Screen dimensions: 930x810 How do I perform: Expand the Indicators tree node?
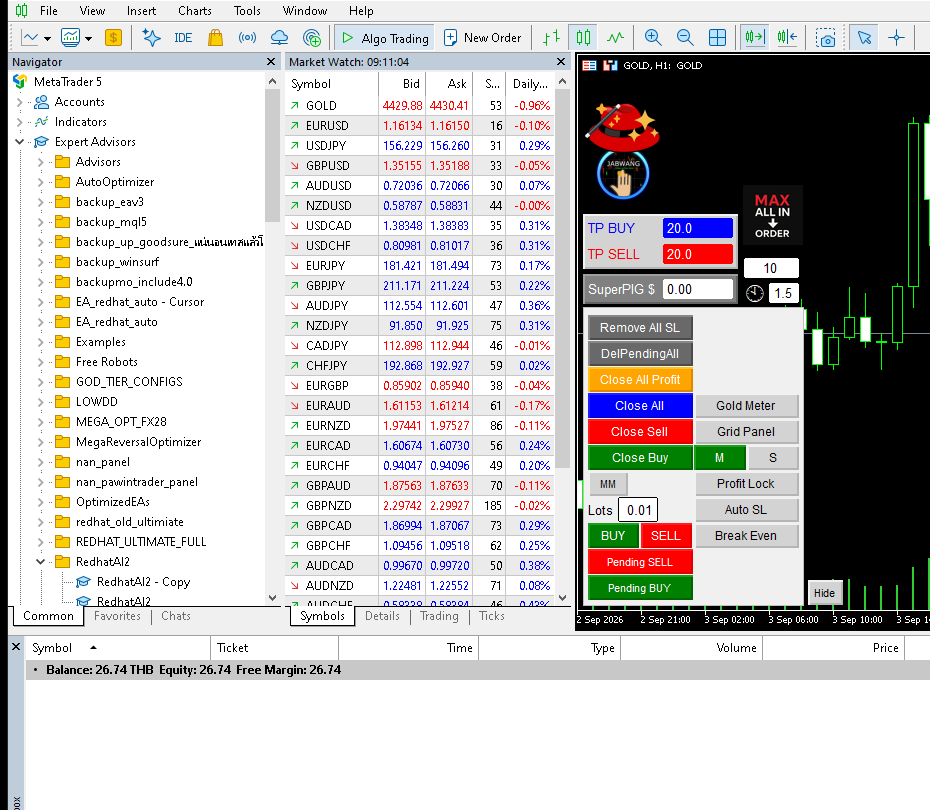pos(20,122)
